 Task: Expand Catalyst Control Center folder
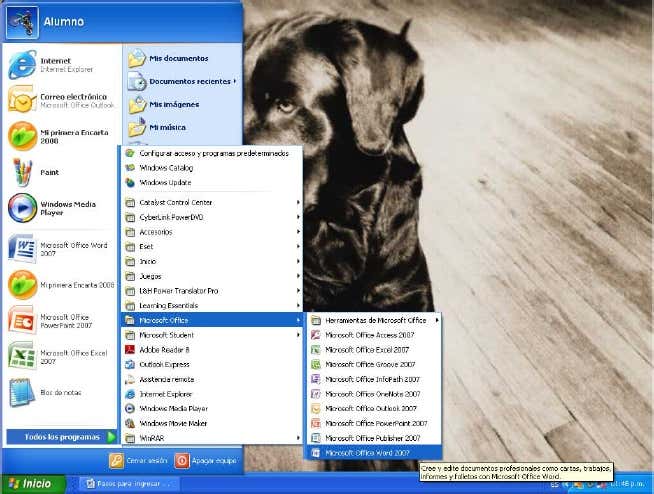pyautogui.click(x=211, y=202)
